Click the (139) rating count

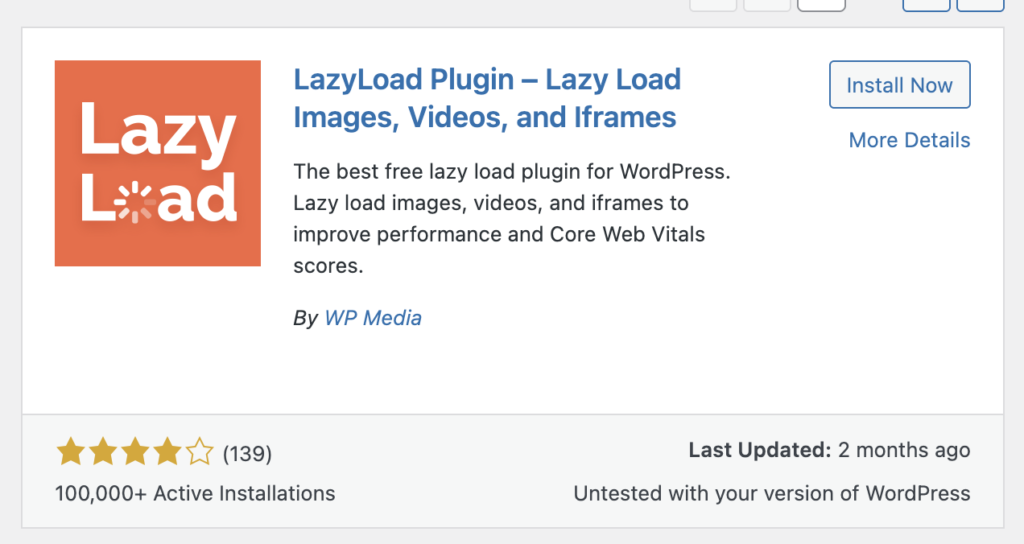coord(247,453)
